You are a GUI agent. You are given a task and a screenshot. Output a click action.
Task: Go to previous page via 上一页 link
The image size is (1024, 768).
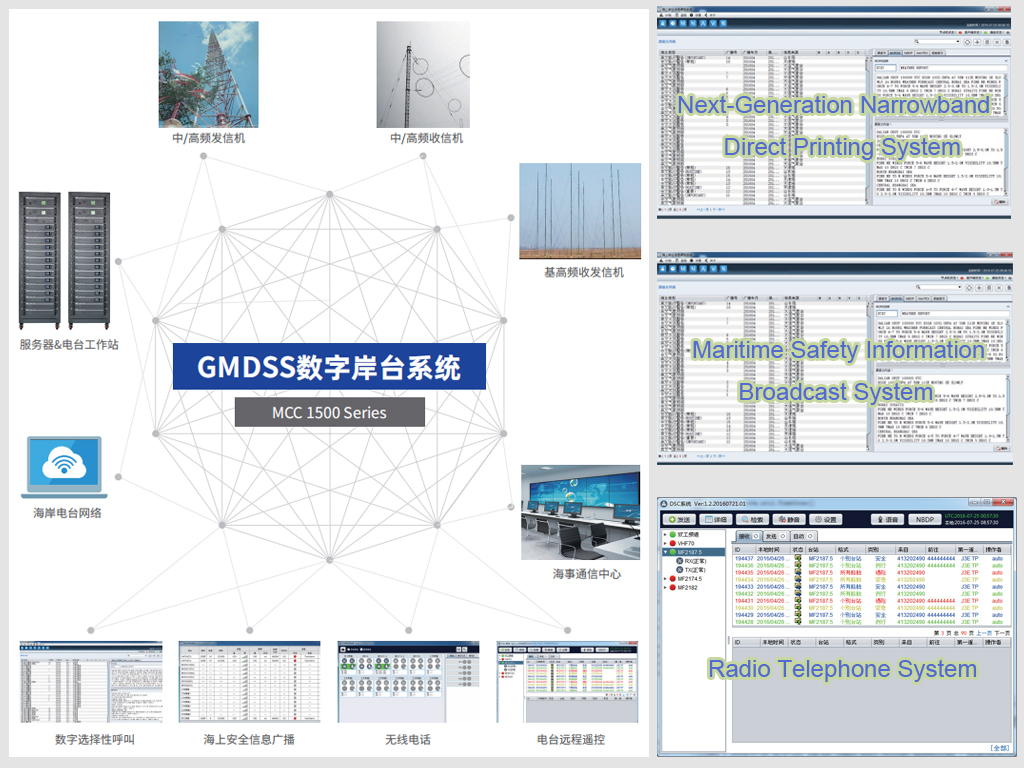pos(984,633)
